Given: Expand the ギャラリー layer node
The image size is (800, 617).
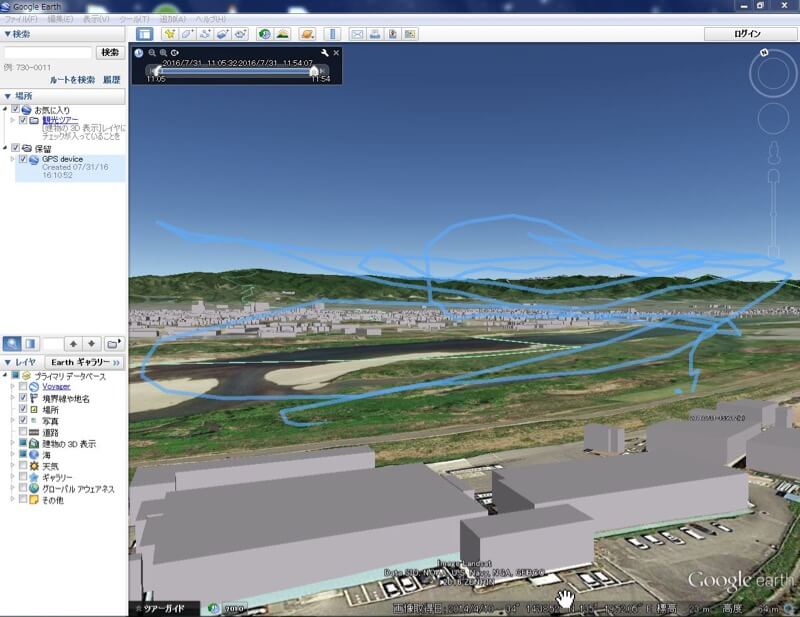Looking at the screenshot, I should tap(13, 477).
